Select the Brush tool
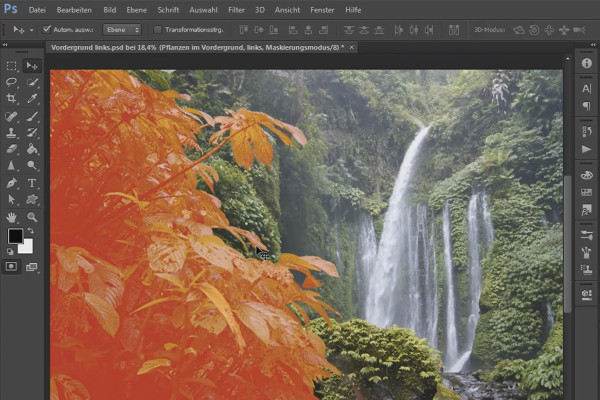Viewport: 600px width, 400px height. click(x=32, y=116)
